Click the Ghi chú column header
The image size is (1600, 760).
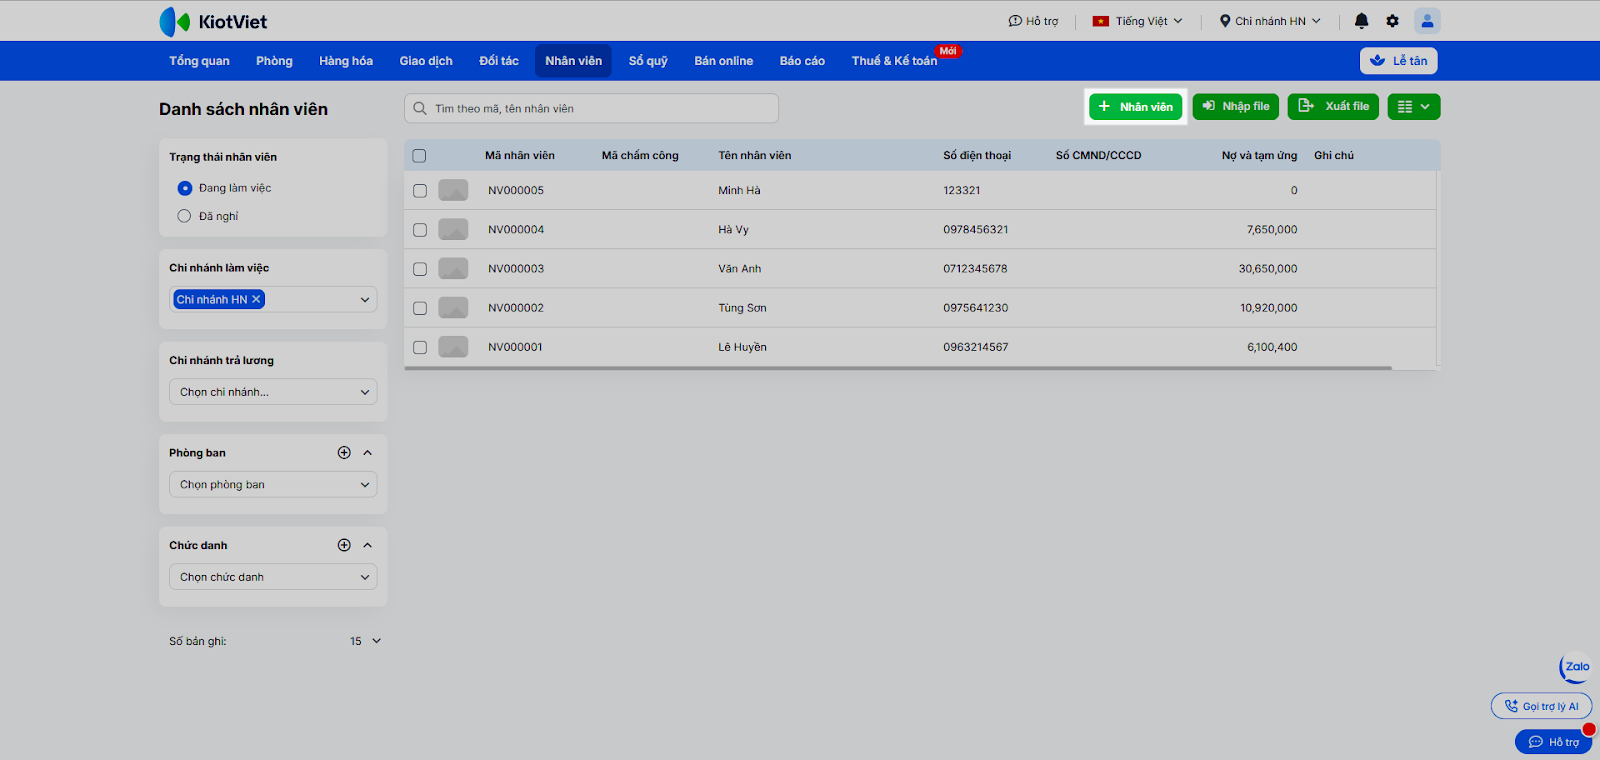coord(1334,156)
